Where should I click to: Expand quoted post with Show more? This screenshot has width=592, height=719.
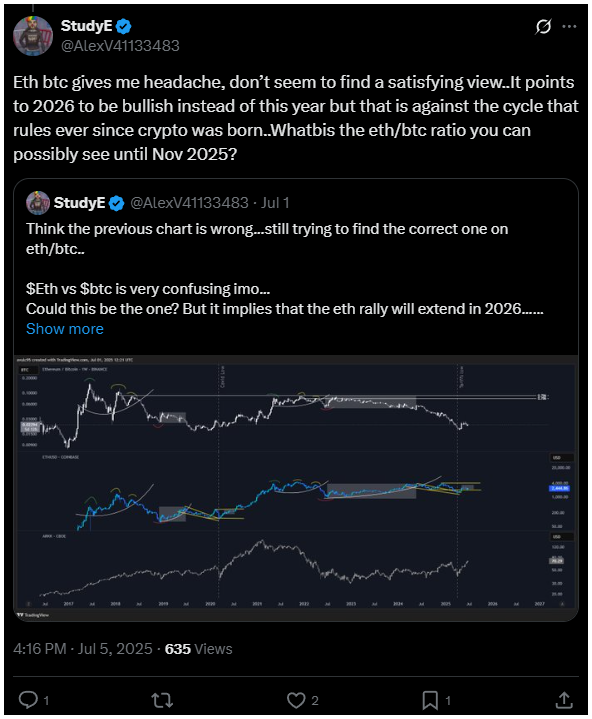pos(65,329)
